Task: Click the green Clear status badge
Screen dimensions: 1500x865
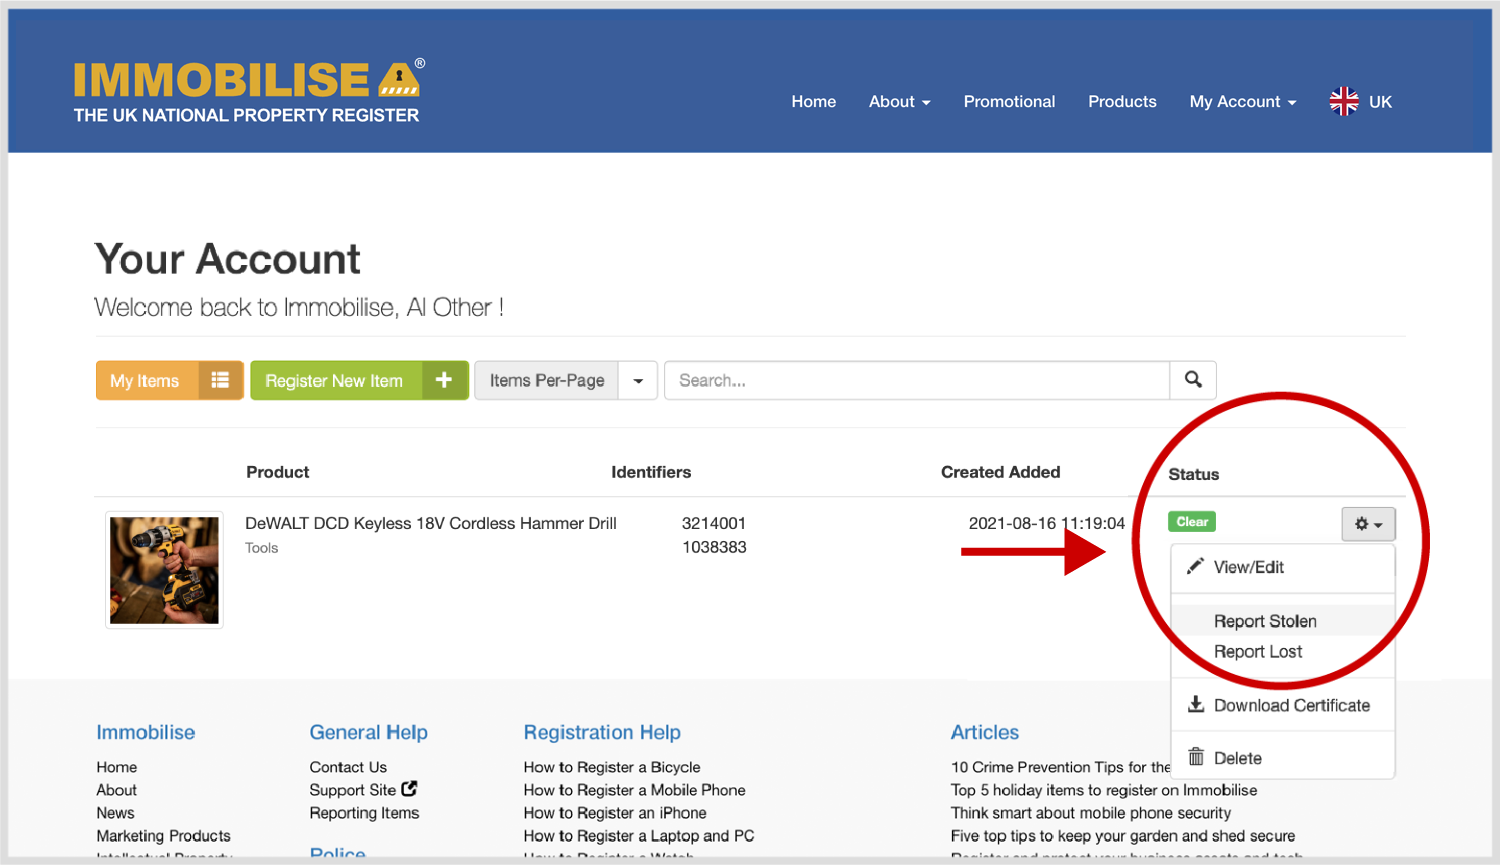Action: (x=1192, y=522)
